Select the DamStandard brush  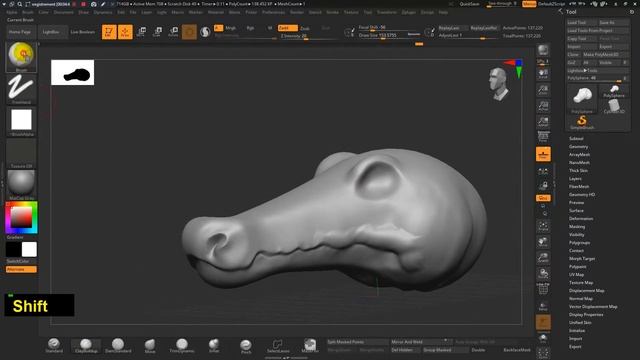click(x=118, y=345)
